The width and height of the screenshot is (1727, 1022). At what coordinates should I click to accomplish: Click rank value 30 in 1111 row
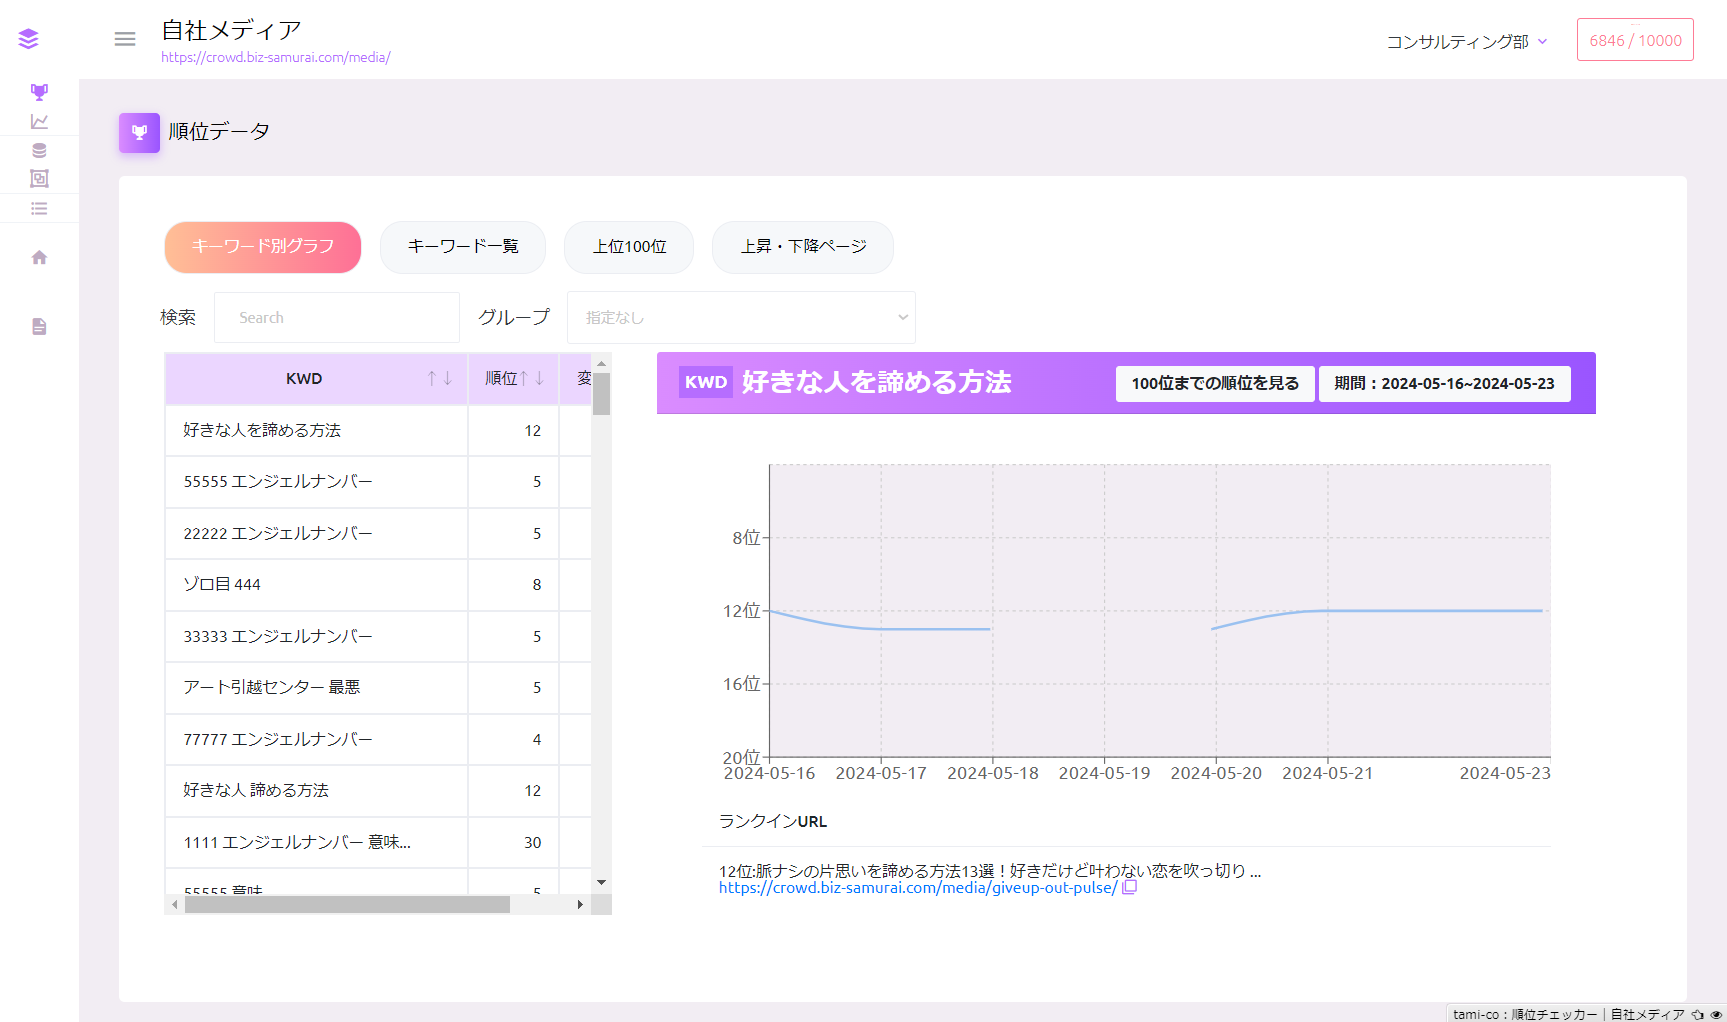(533, 842)
